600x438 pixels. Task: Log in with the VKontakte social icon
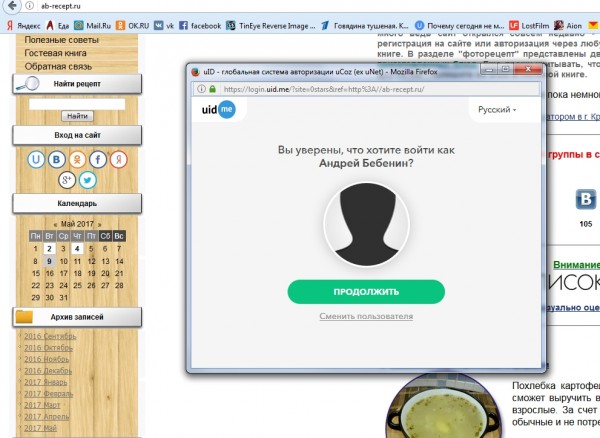[57, 159]
